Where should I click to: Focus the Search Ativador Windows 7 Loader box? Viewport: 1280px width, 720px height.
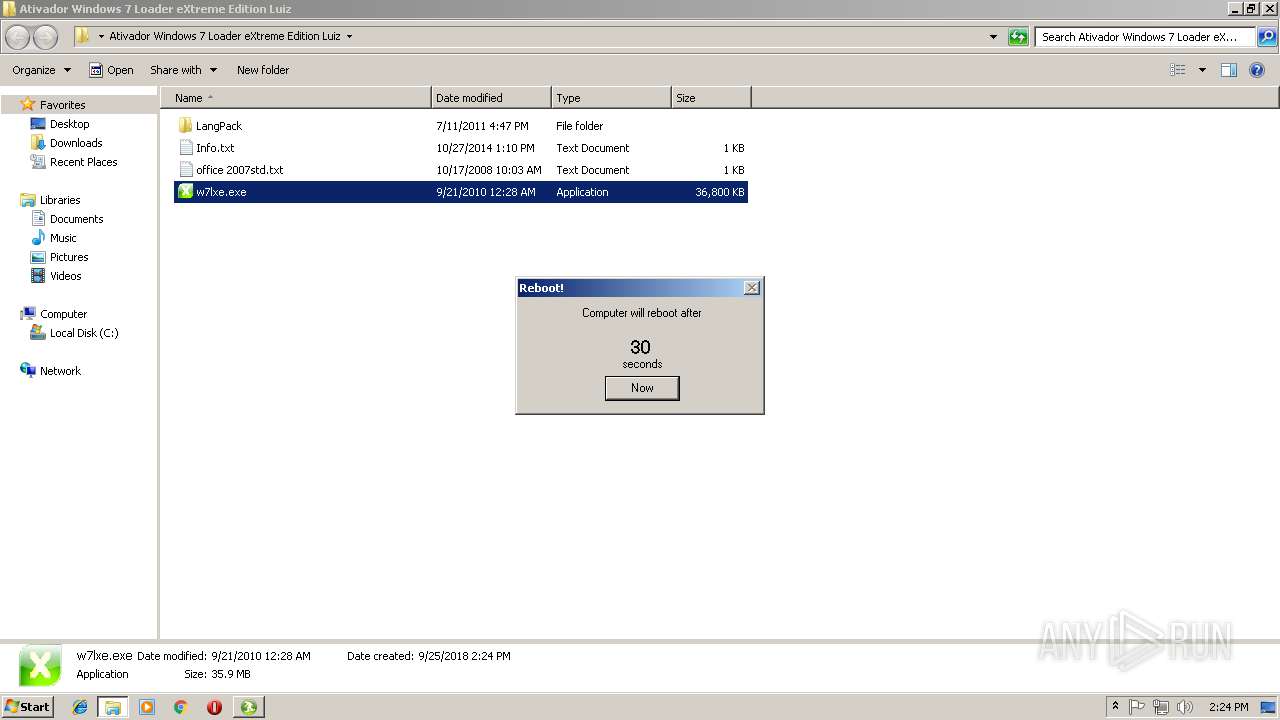(1145, 37)
